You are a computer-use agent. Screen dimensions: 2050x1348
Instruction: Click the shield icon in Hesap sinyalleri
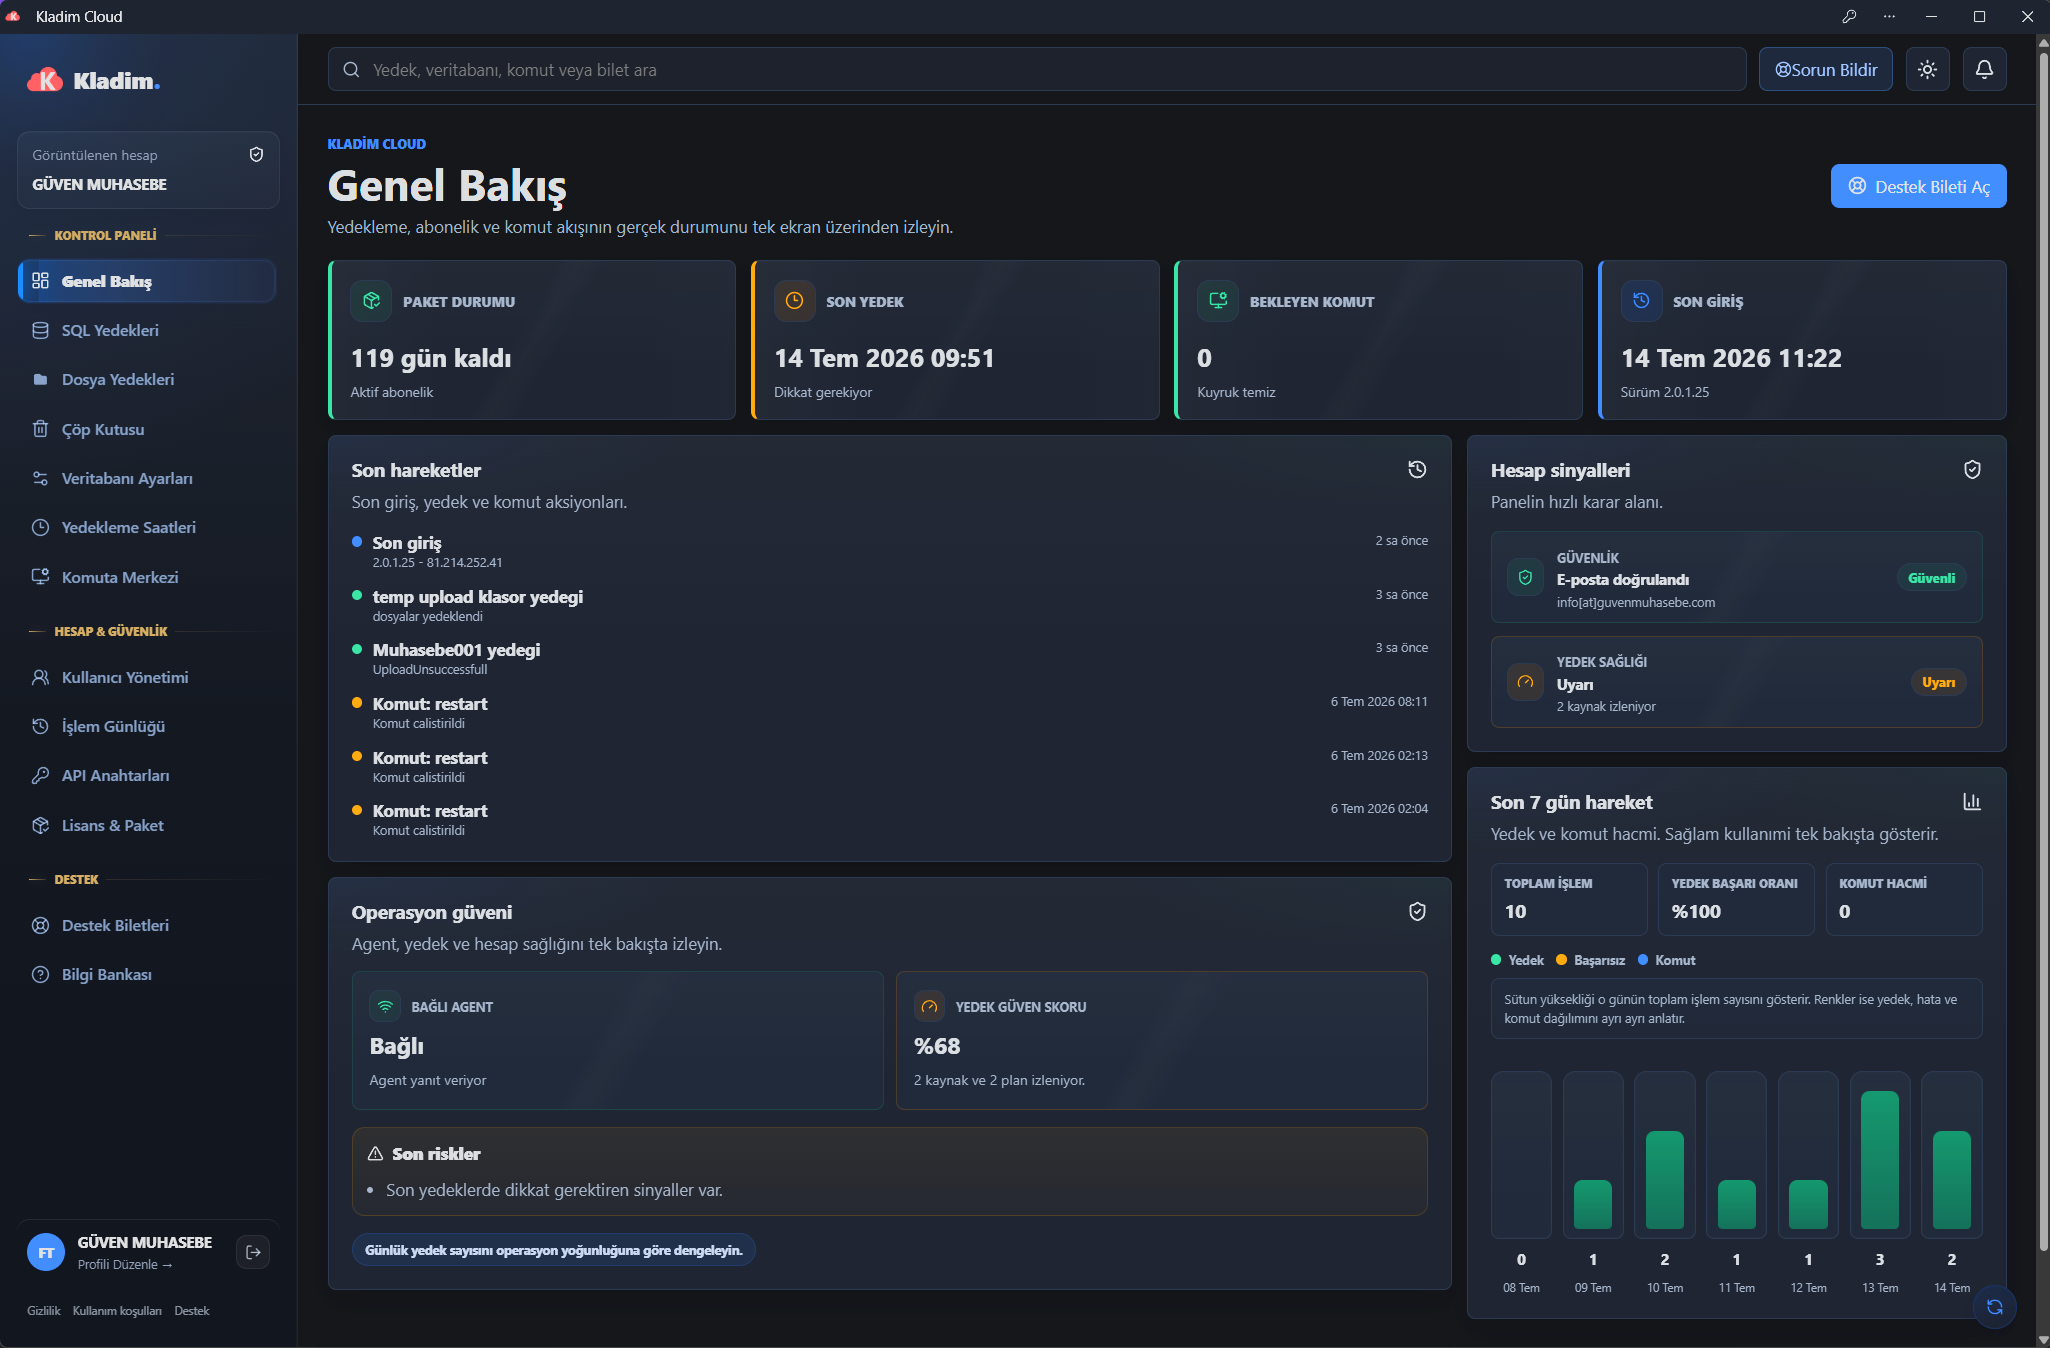coord(1972,470)
